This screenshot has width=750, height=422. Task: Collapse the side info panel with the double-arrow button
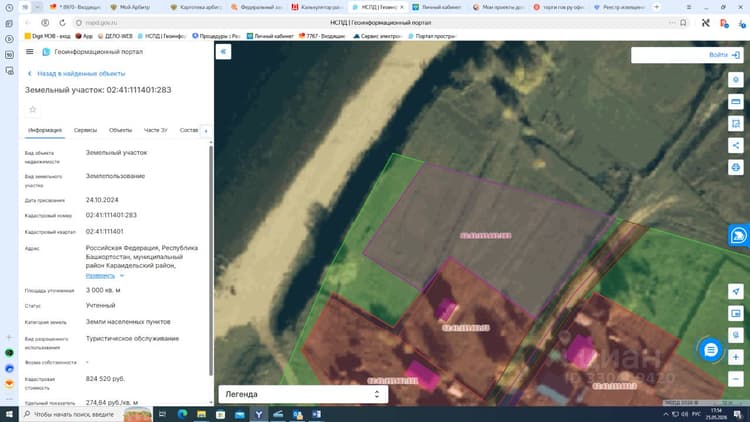tap(223, 52)
